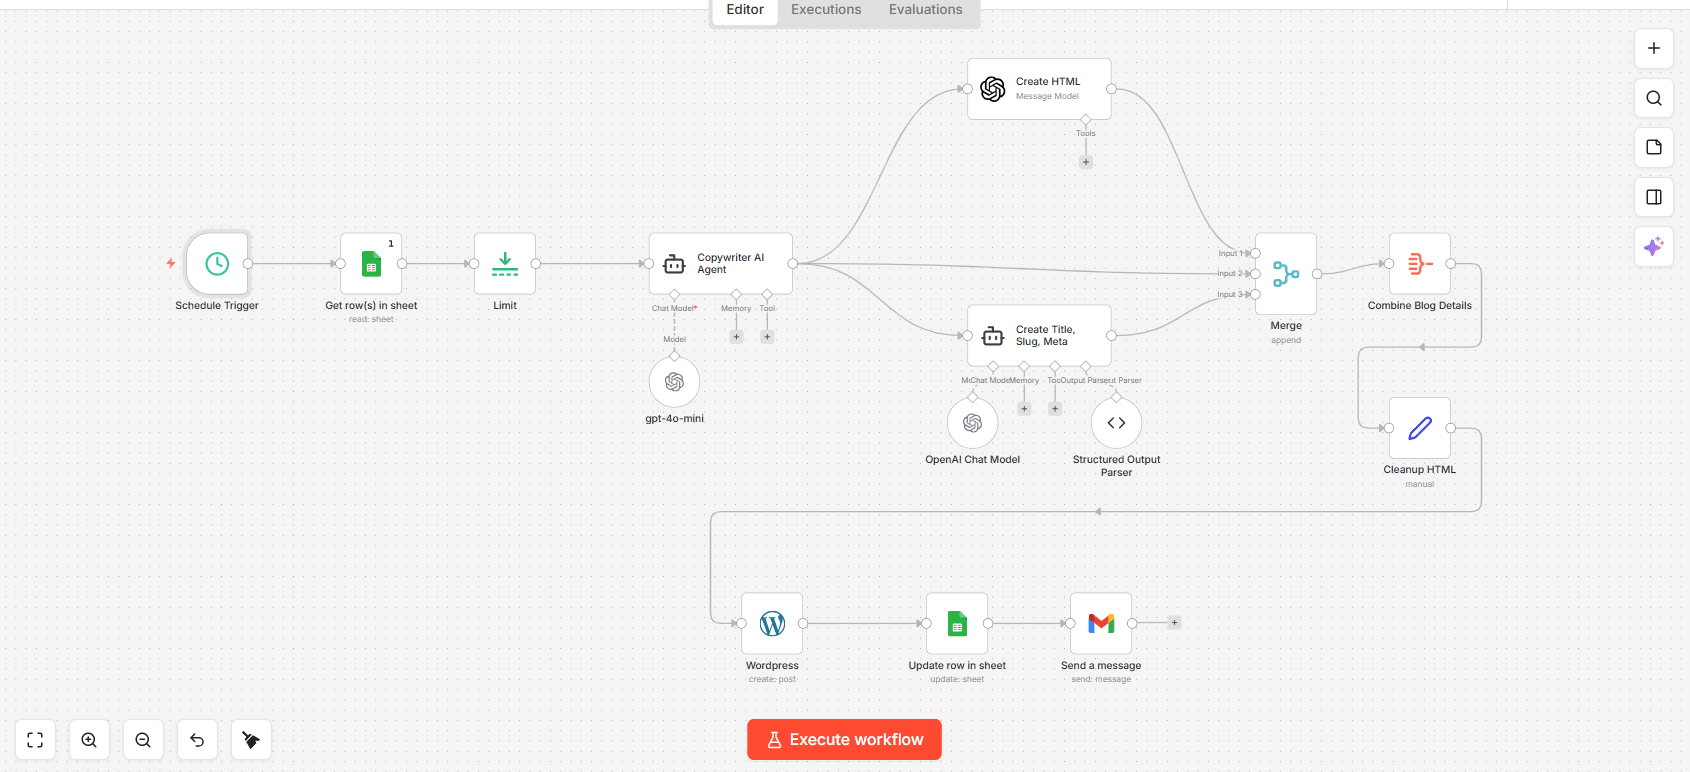Toggle the side panel layout button

(1654, 197)
